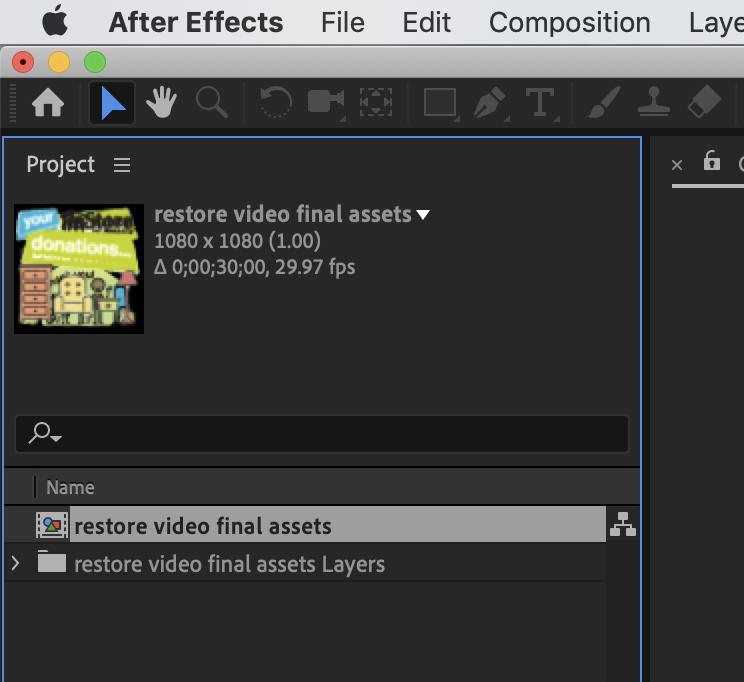Select the Brush tool

(x=604, y=102)
